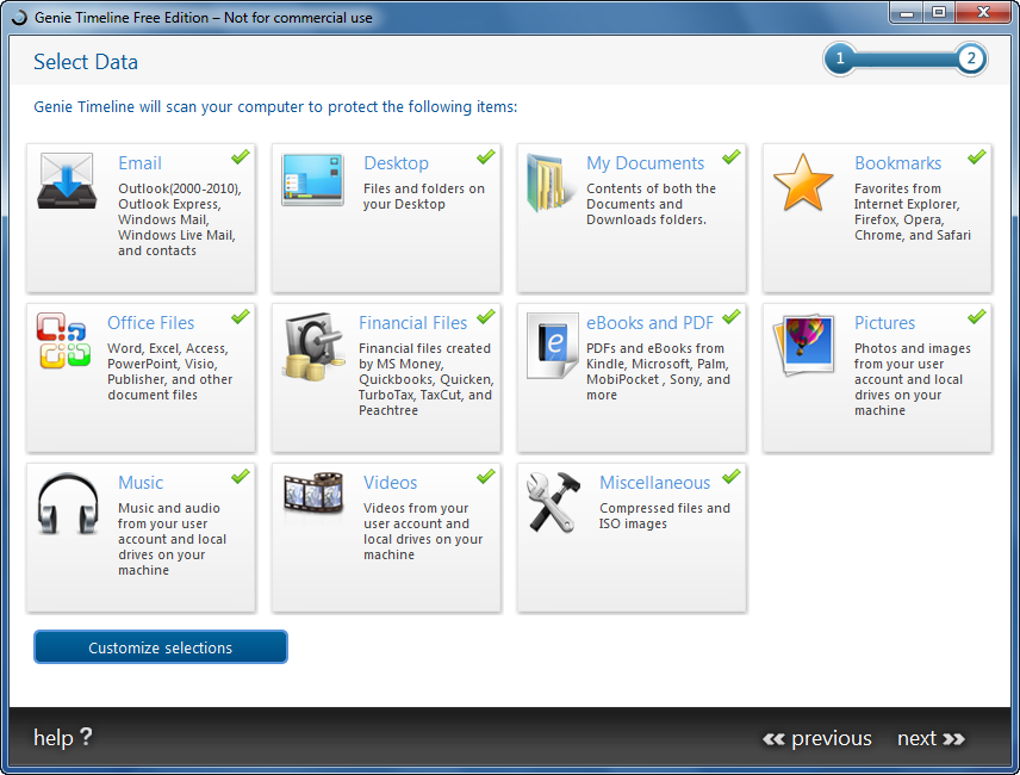Click the Miscellaneous wrench and hammer icon
The height and width of the screenshot is (775, 1020).
[554, 502]
